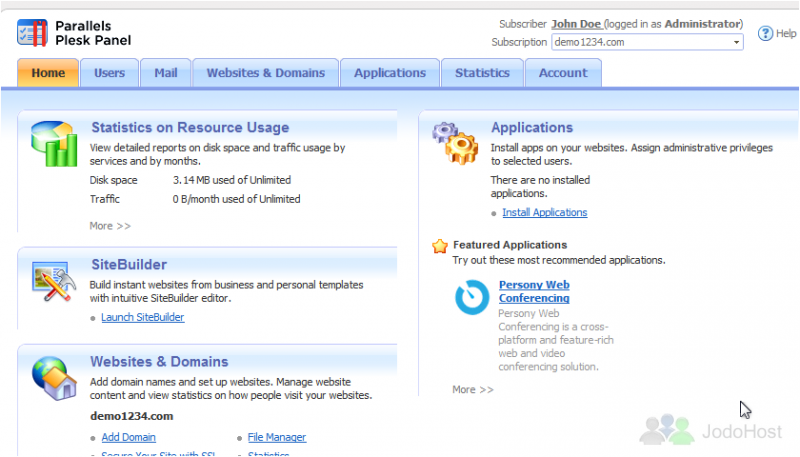Click the Applications gears icon
This screenshot has height=457, width=800.
[455, 143]
